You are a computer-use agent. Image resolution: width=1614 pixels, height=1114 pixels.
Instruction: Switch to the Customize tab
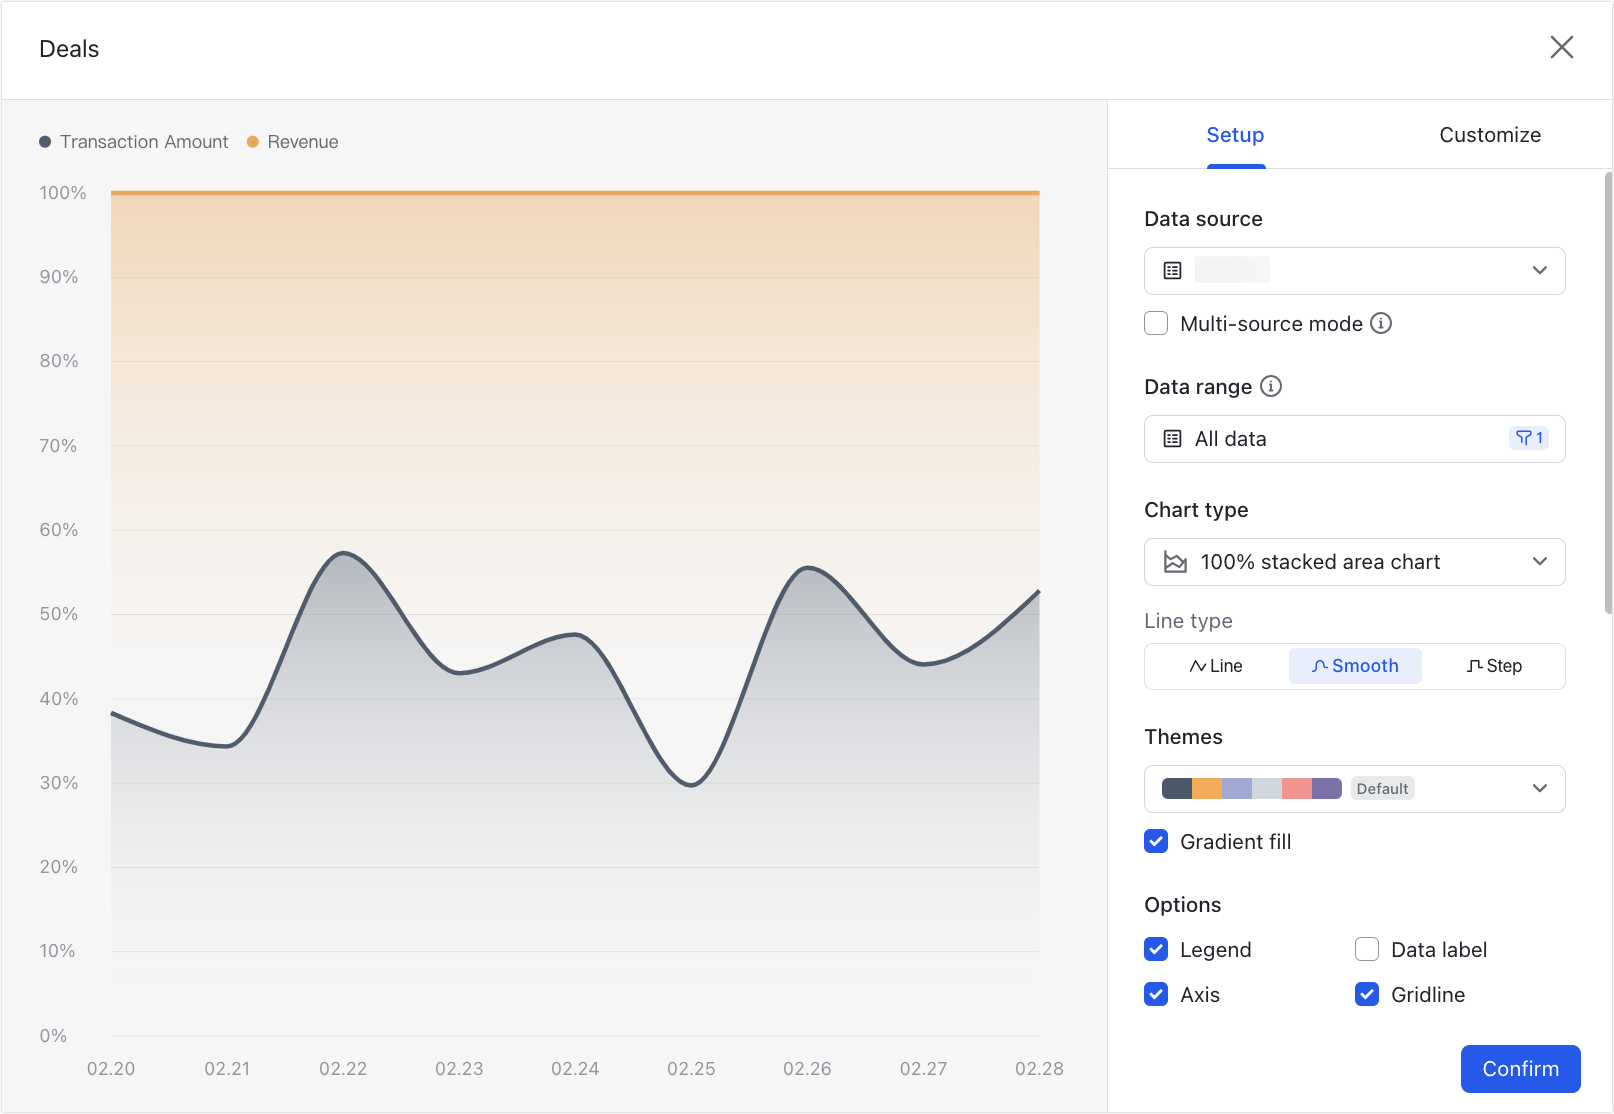coord(1490,135)
